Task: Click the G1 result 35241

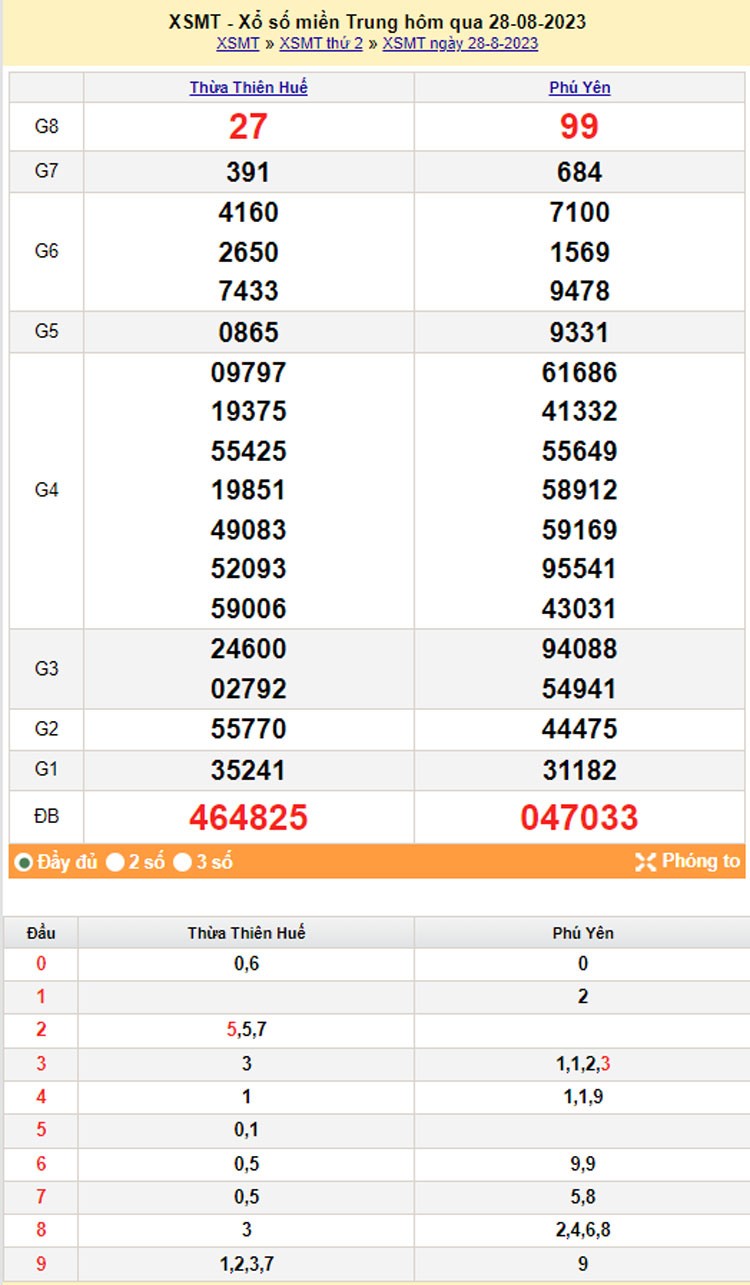Action: pos(248,770)
